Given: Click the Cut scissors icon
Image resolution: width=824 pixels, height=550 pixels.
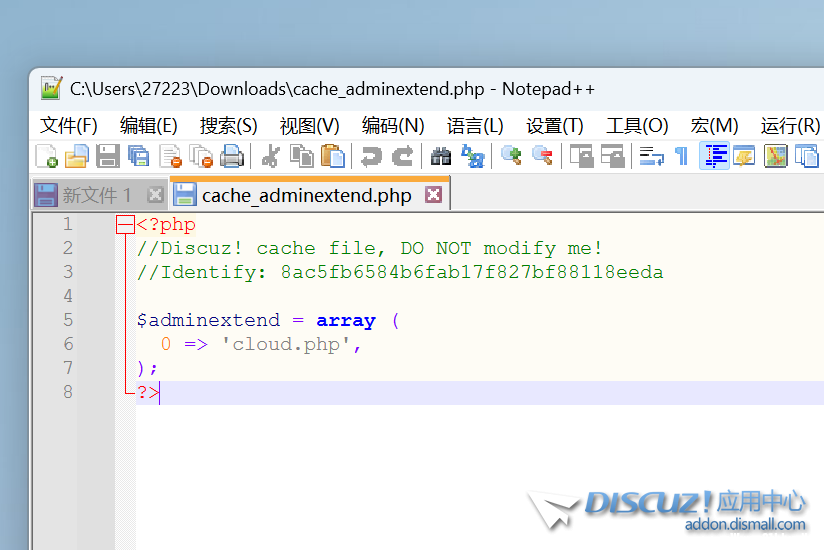Looking at the screenshot, I should coord(270,156).
